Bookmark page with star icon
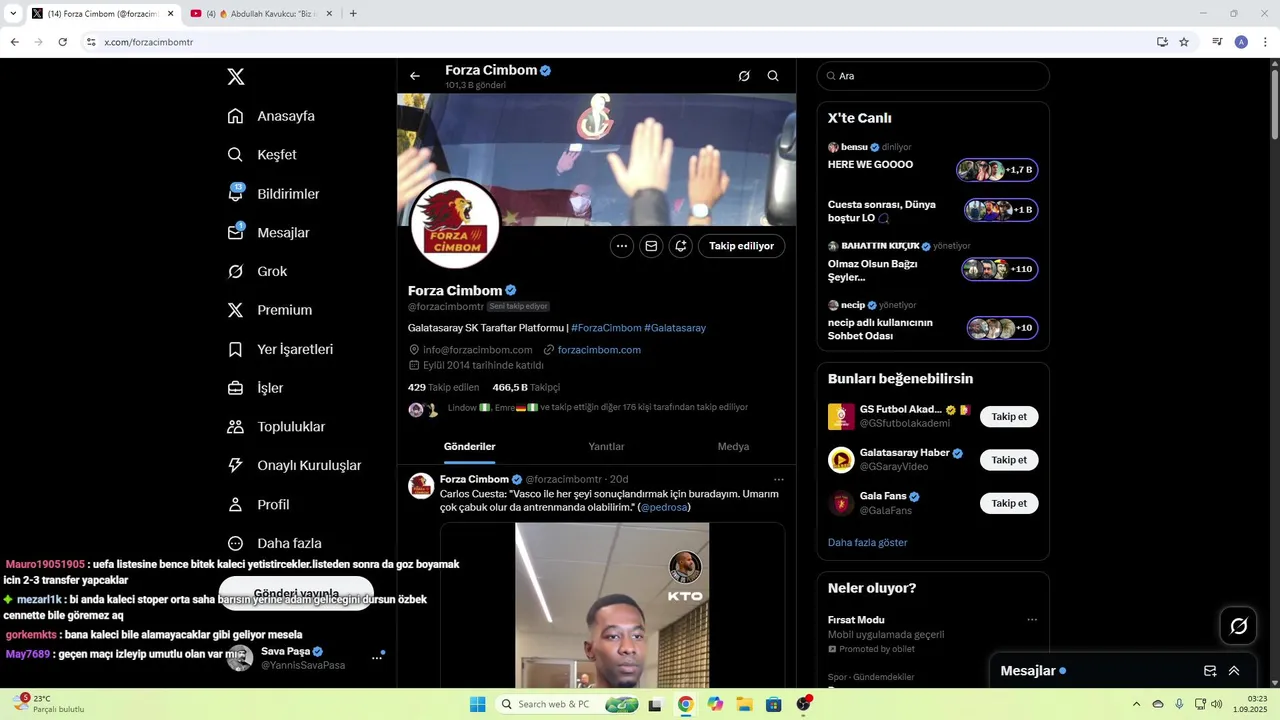 click(1184, 42)
